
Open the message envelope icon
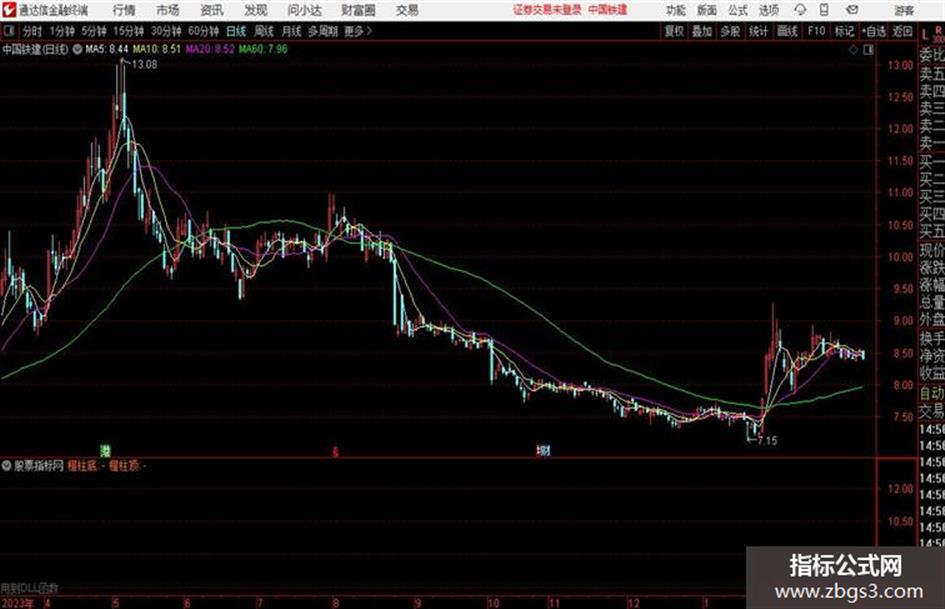[x=852, y=10]
